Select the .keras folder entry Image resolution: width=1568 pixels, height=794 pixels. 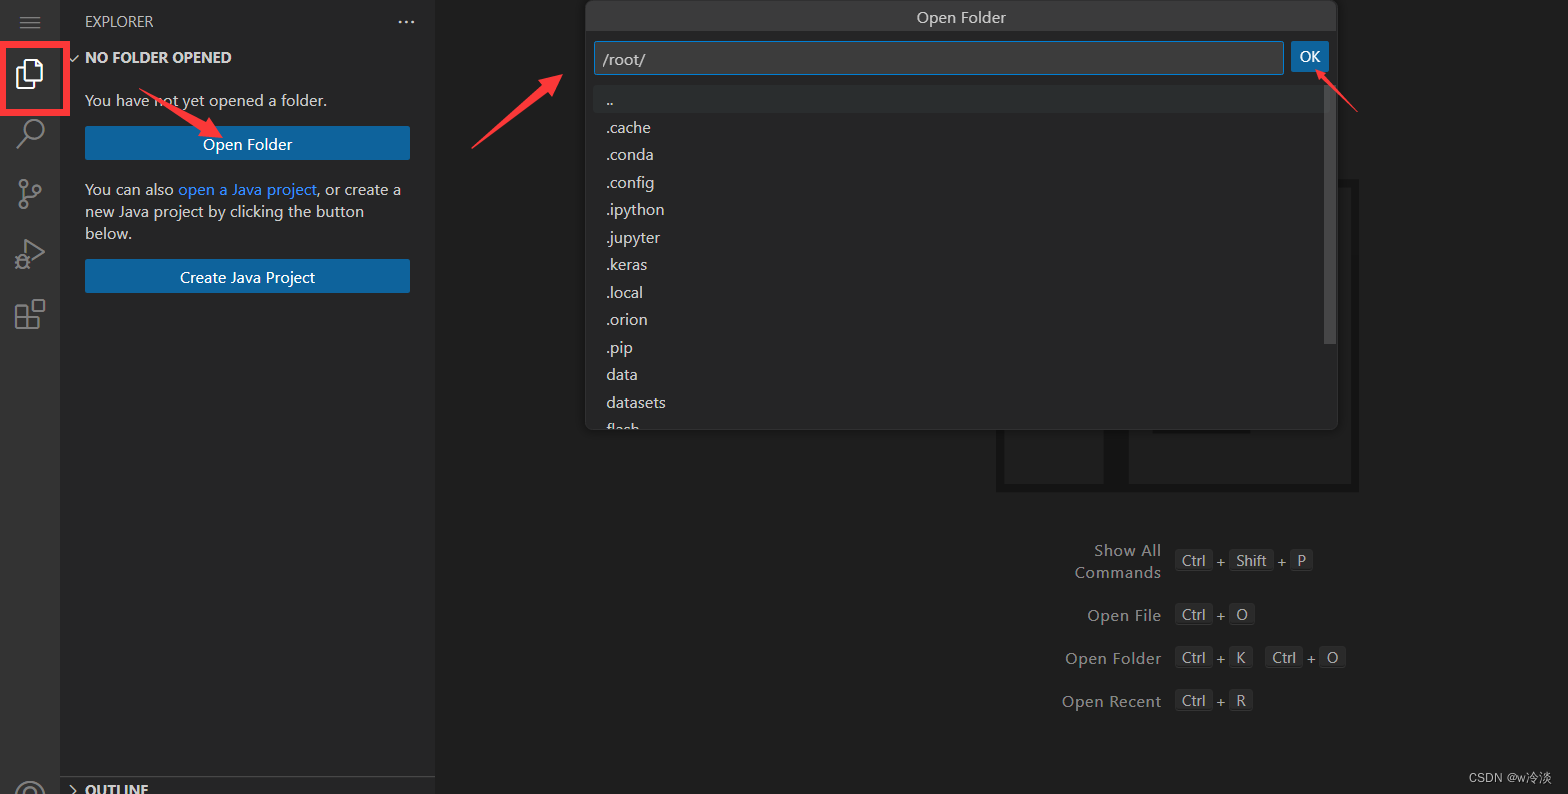pyautogui.click(x=958, y=265)
